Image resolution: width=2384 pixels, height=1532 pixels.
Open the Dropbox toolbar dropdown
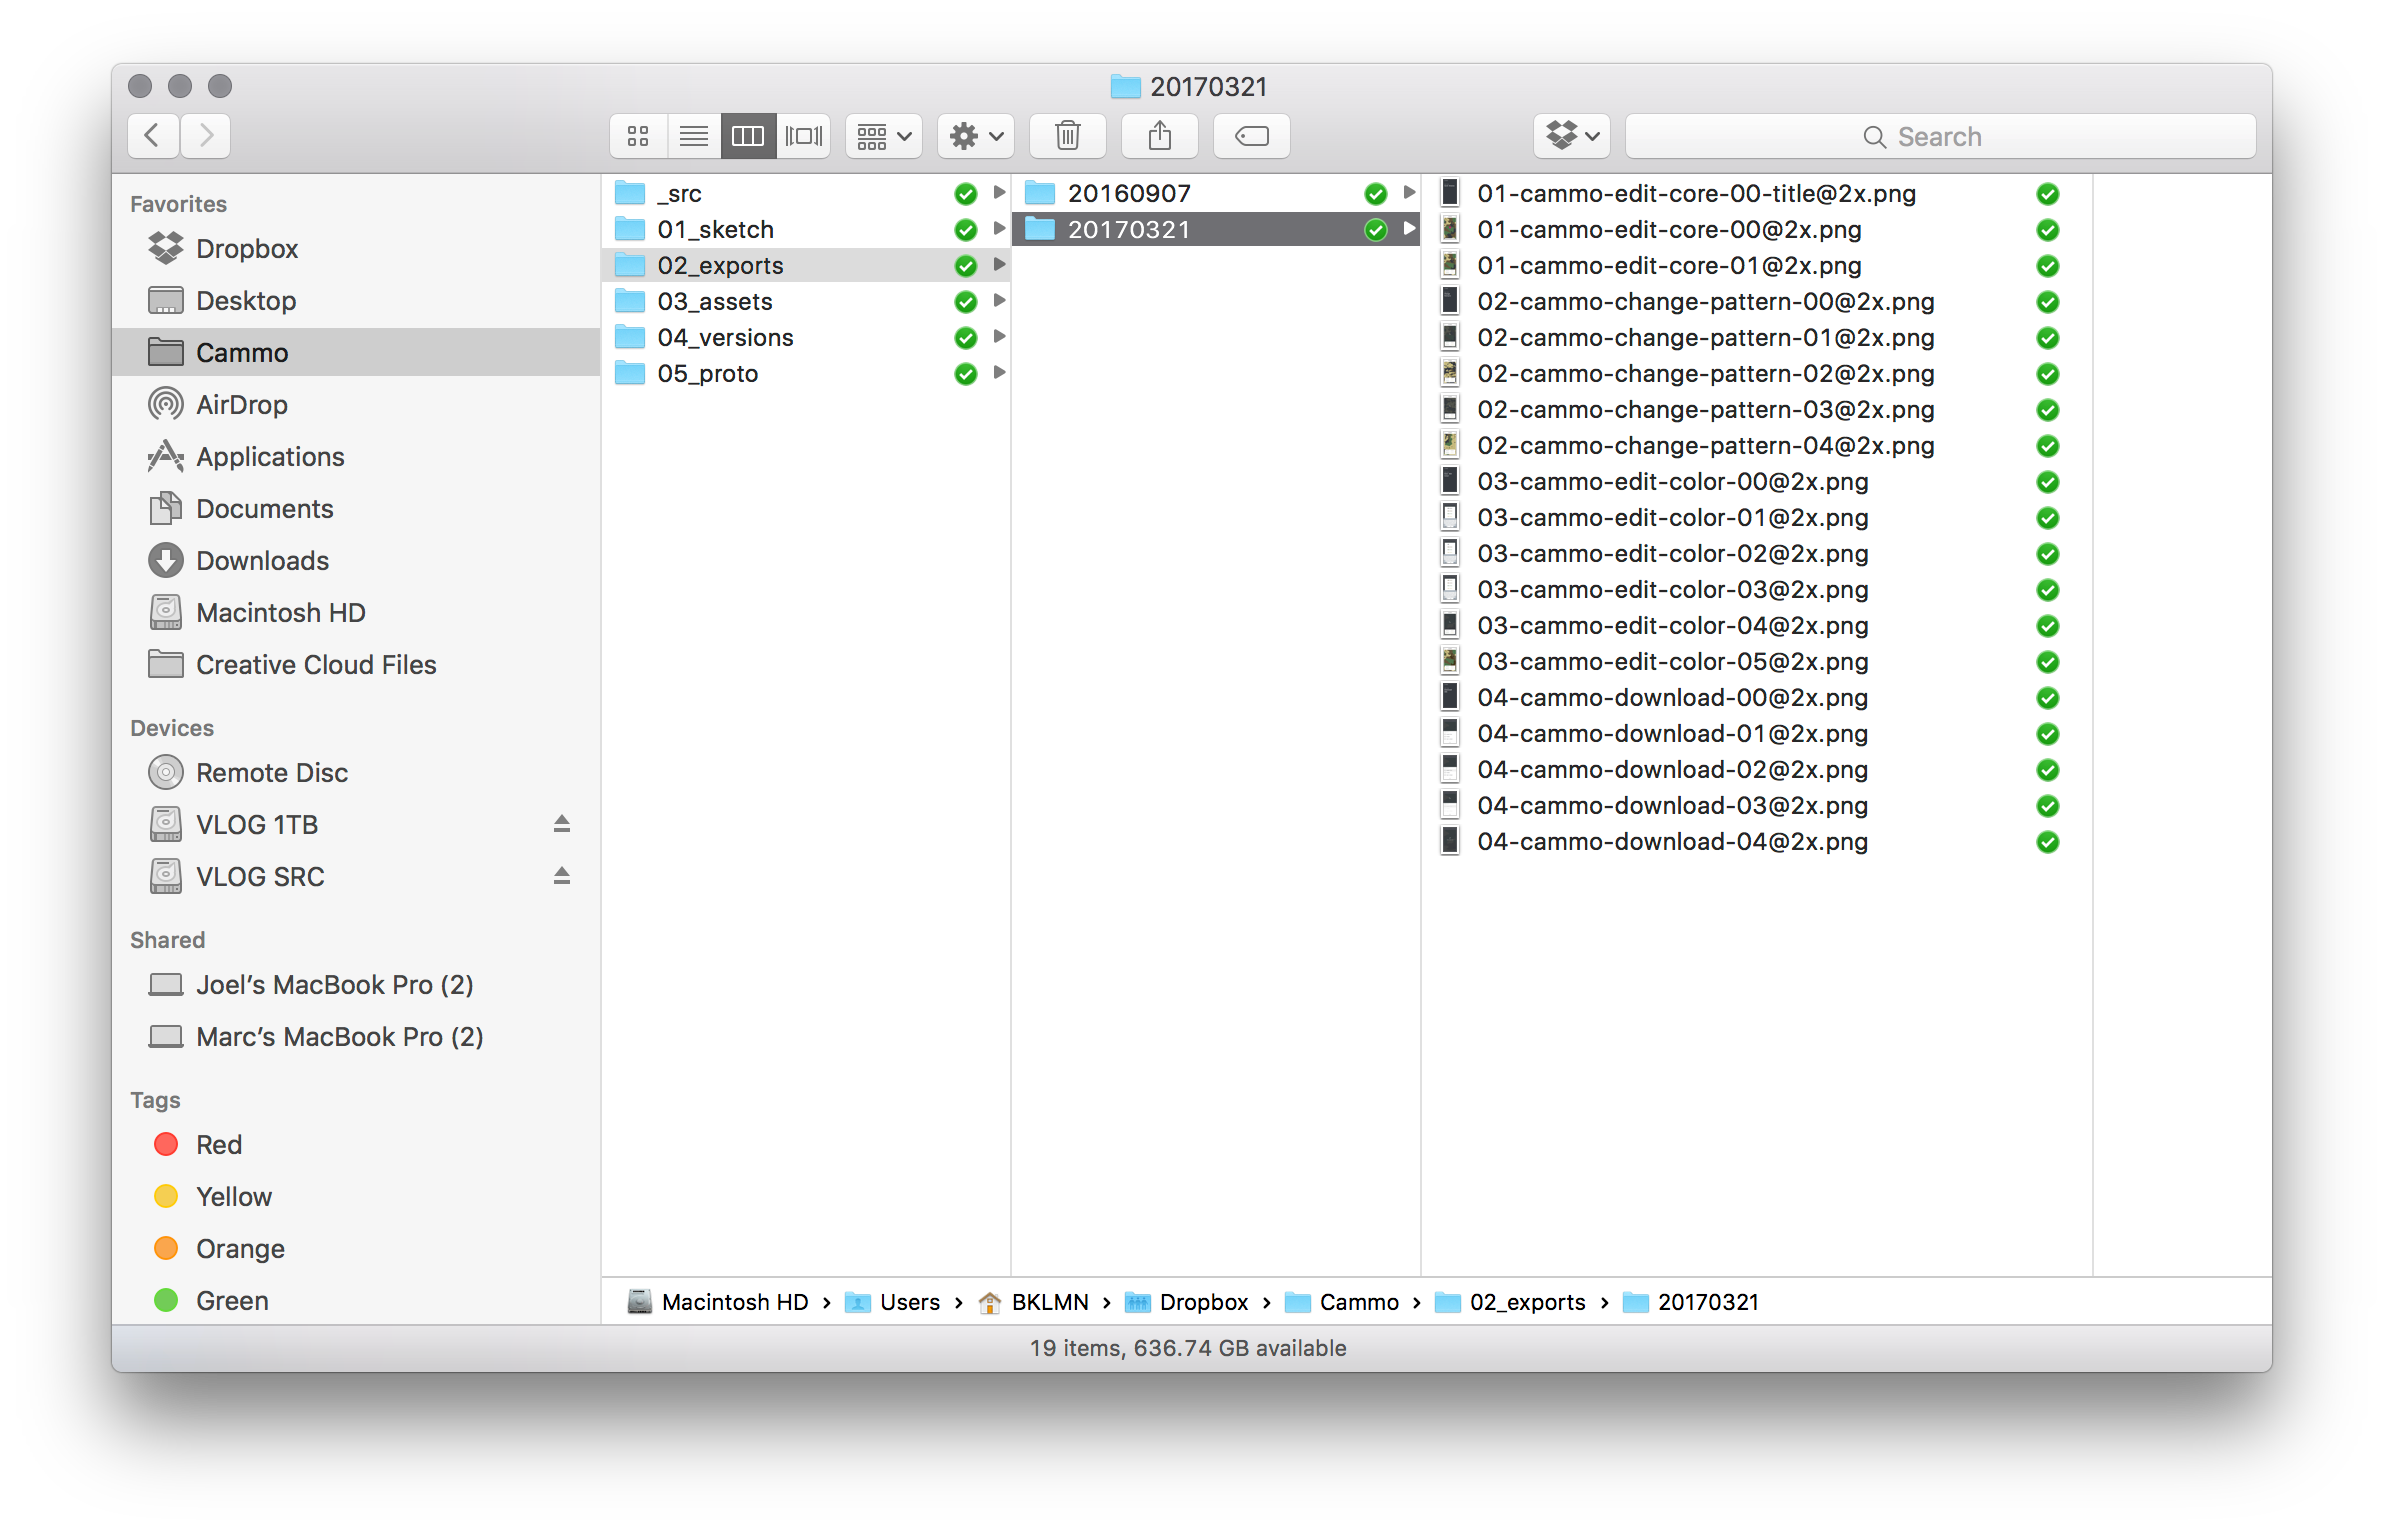[x=1571, y=136]
